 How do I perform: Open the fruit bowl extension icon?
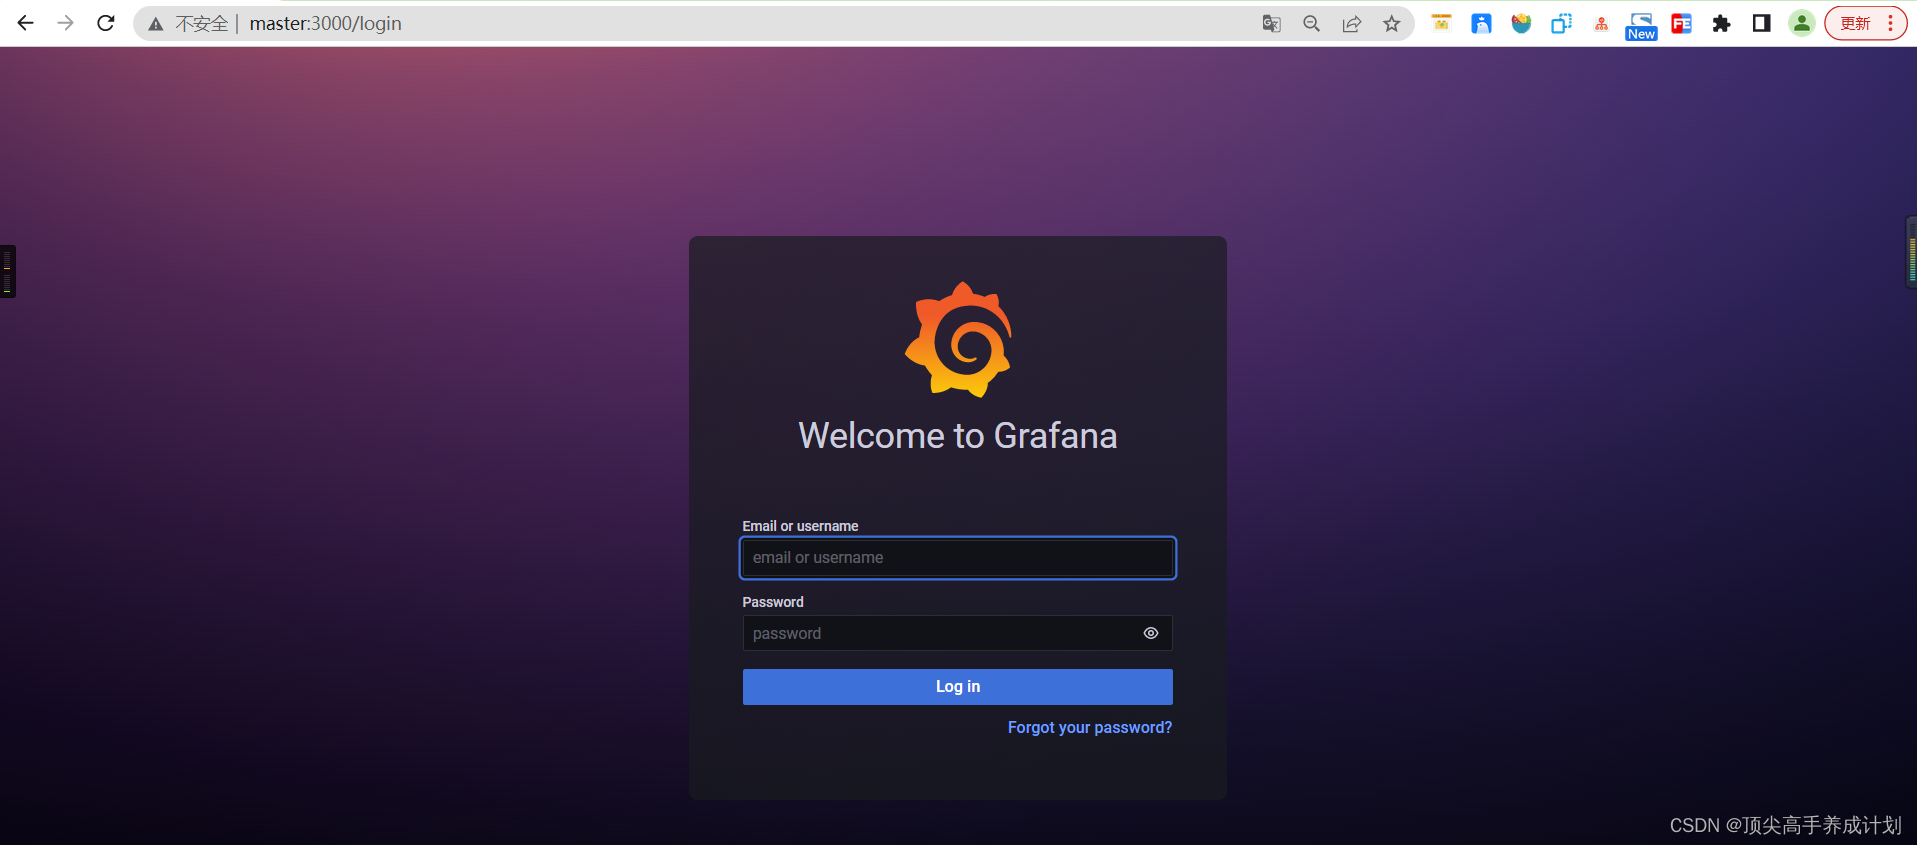pyautogui.click(x=1521, y=24)
